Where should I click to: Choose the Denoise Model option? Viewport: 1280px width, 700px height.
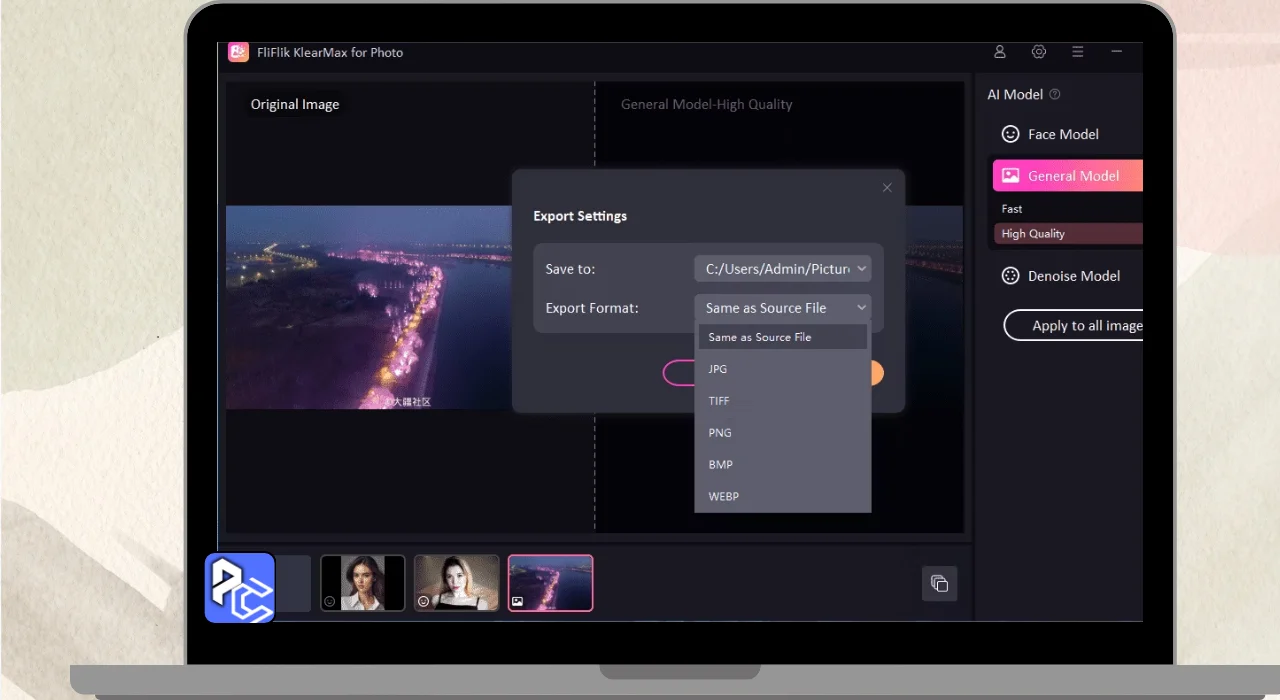tap(1072, 276)
